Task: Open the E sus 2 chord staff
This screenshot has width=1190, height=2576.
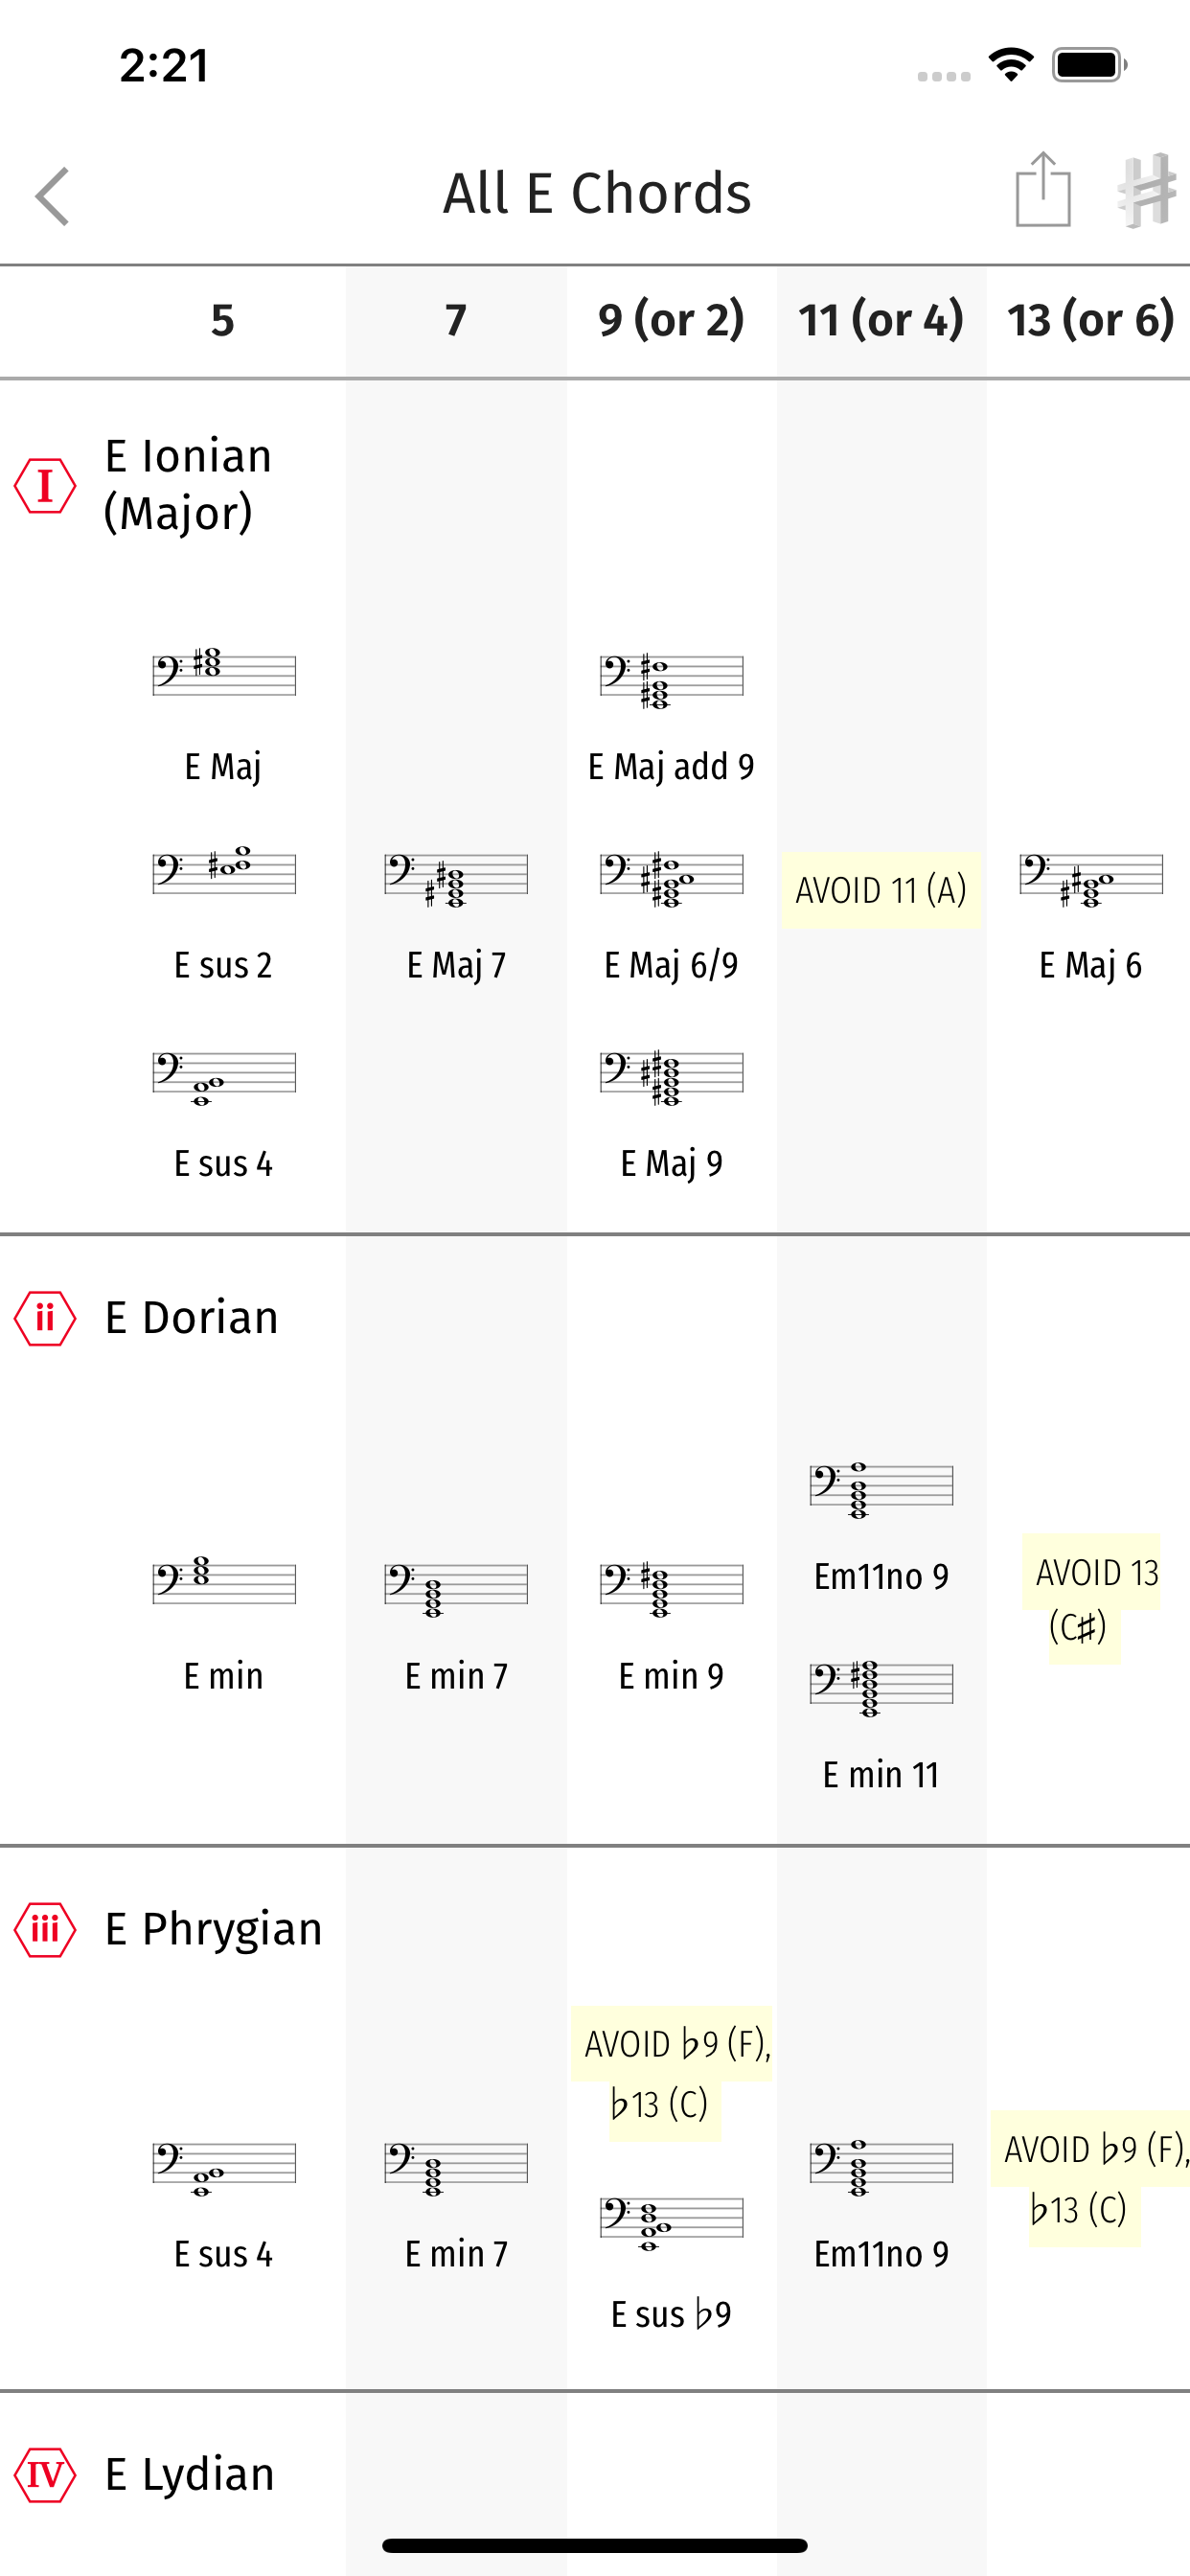Action: click(224, 870)
